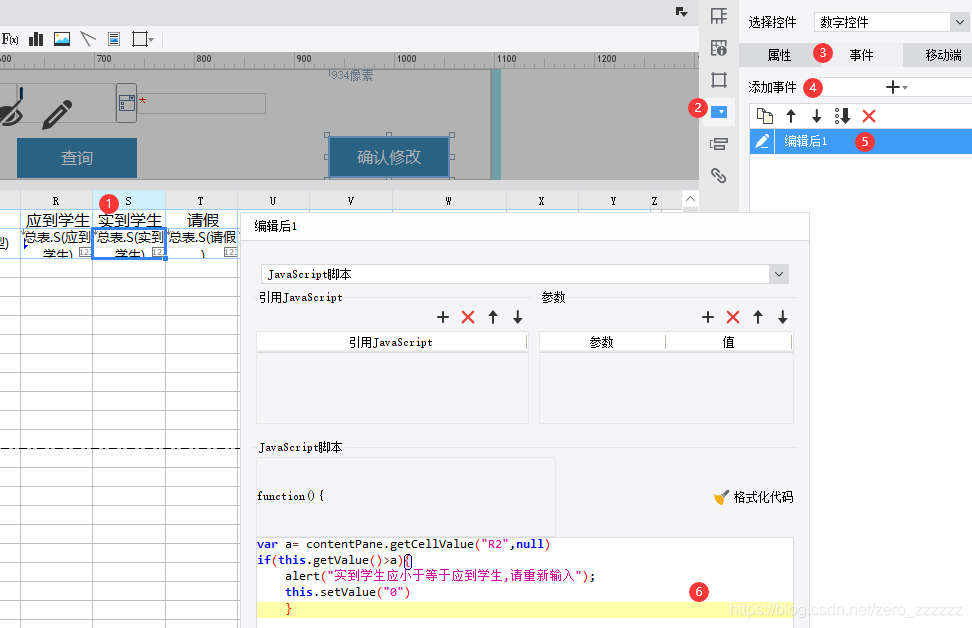Open the cell attributes panel icon
The image size is (972, 628).
pyautogui.click(x=719, y=16)
